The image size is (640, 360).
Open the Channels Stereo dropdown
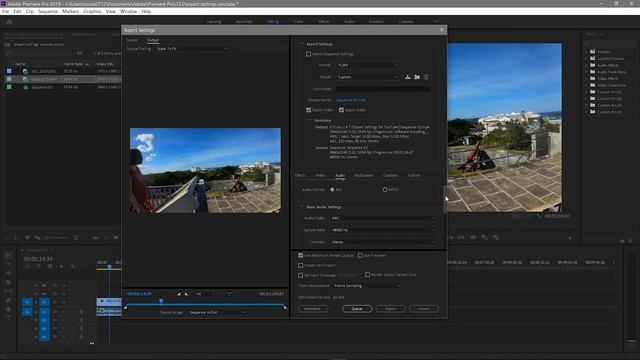(x=382, y=242)
